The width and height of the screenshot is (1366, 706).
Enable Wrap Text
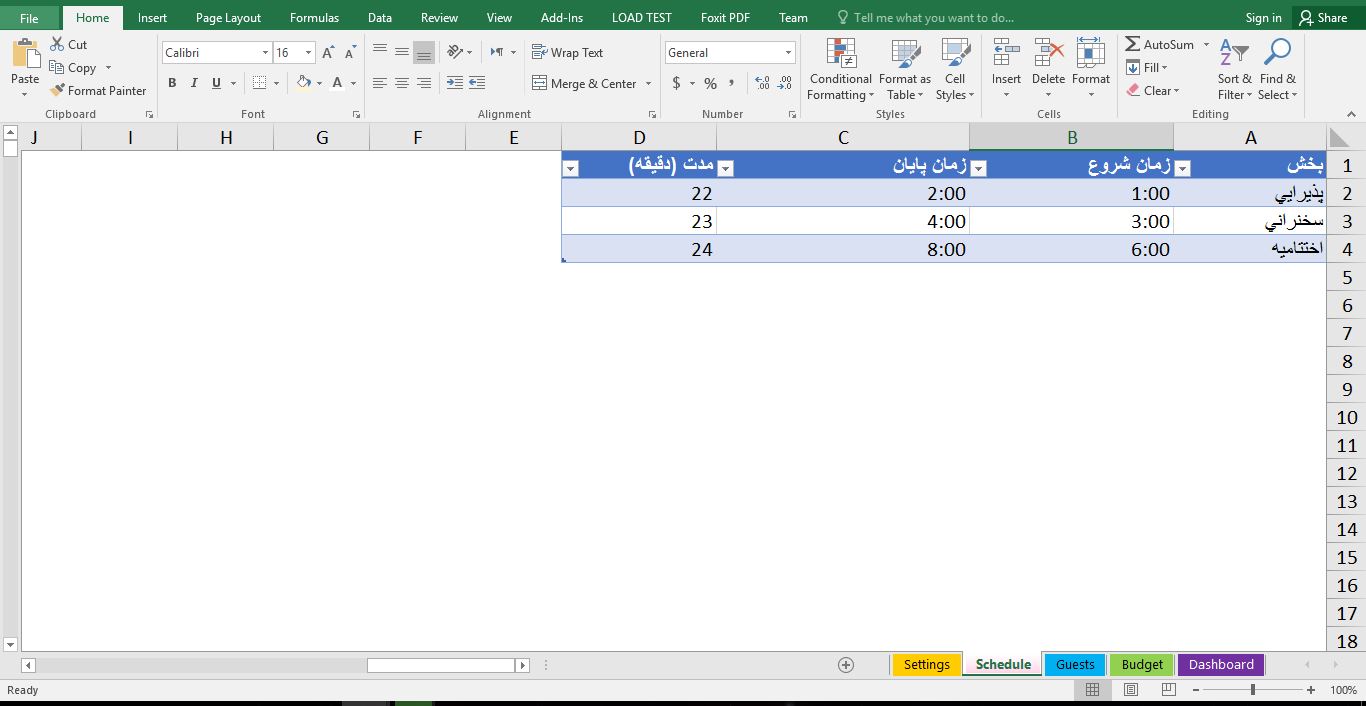567,52
